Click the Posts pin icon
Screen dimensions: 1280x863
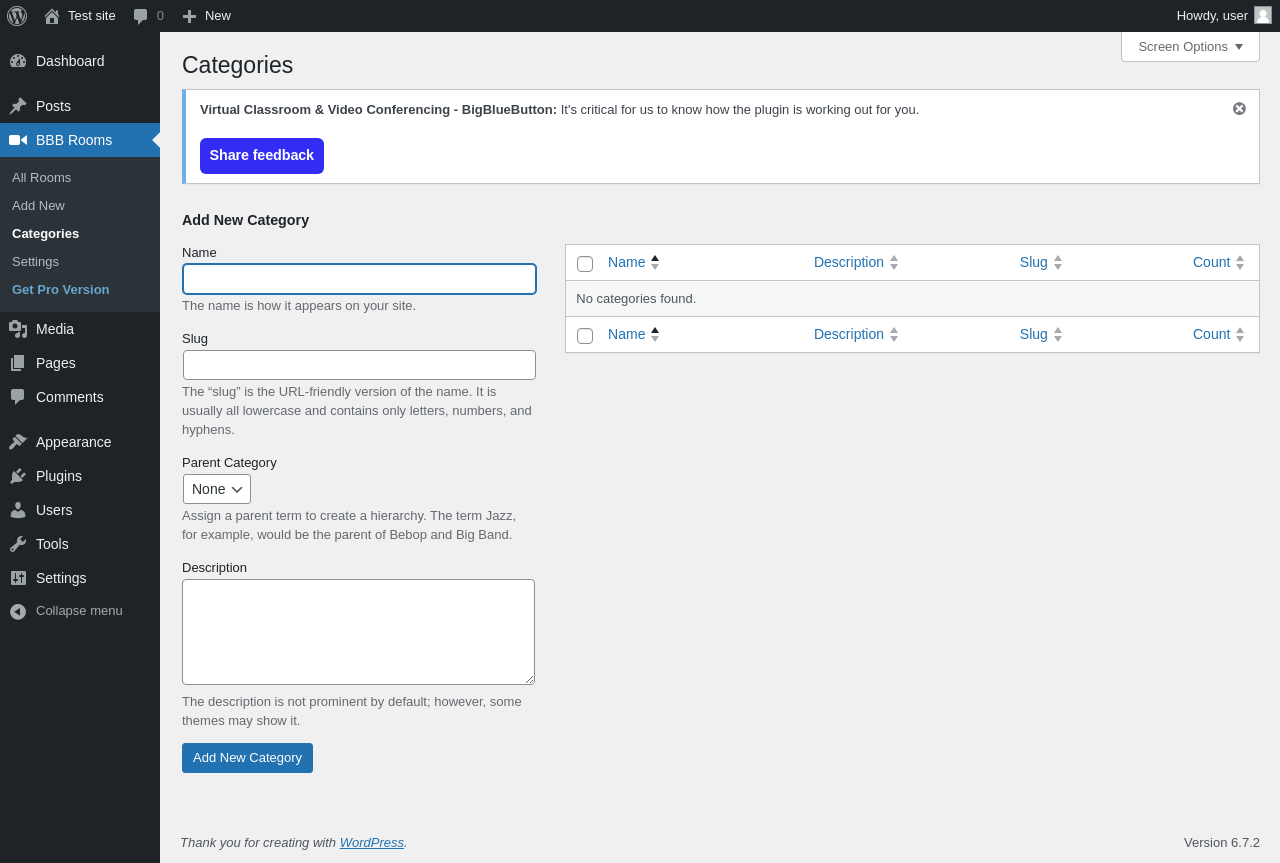point(18,106)
